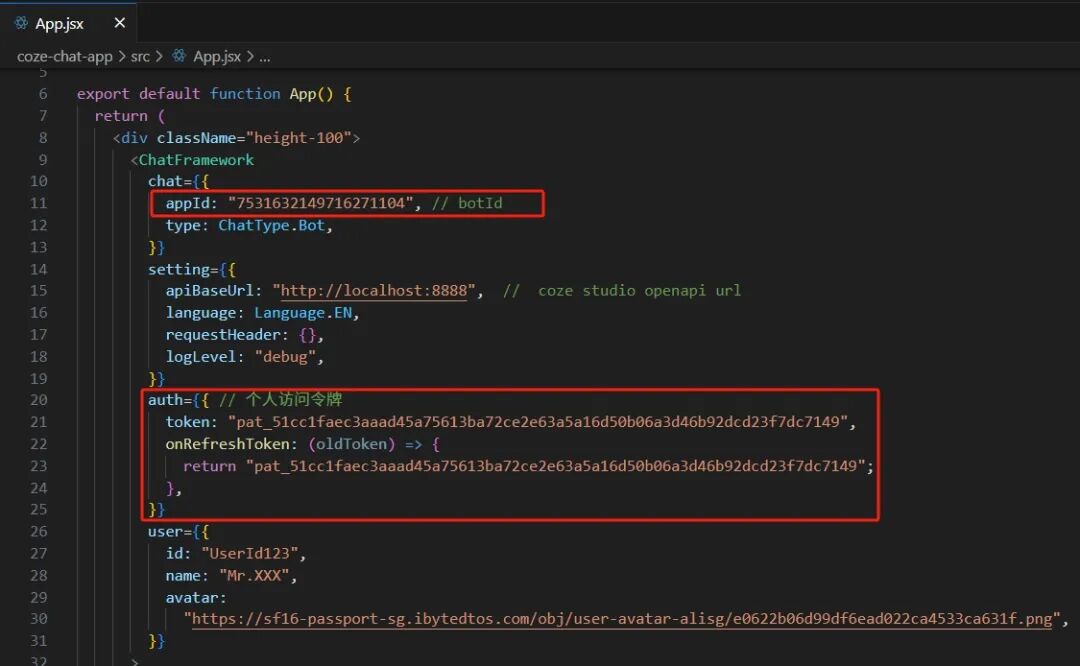
Task: Select the App.jsx editor tab
Action: click(x=60, y=23)
